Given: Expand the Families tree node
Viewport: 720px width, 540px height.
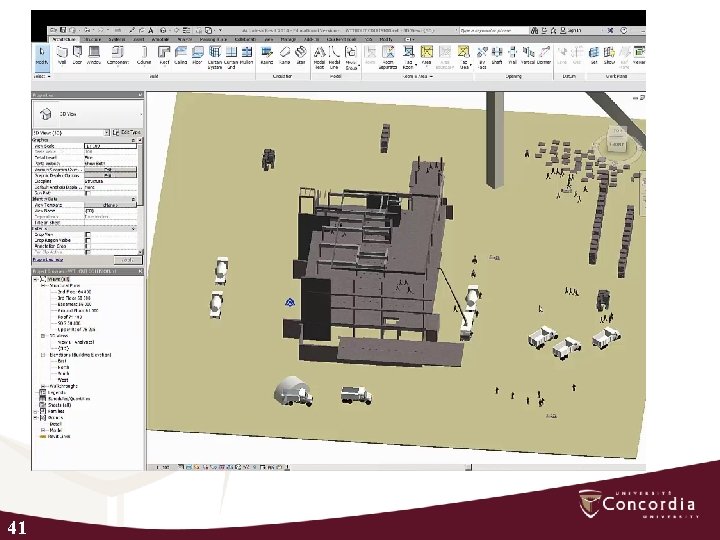Looking at the screenshot, I should coord(35,411).
